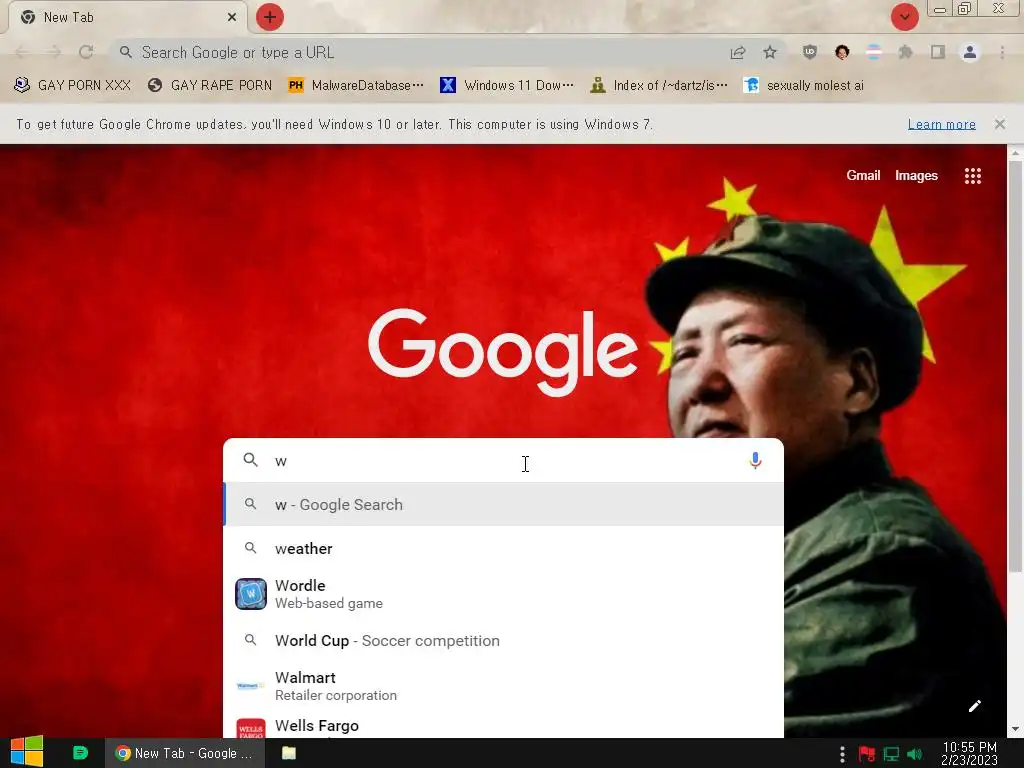Click the Walmart logo thumbnail
Screen dimensions: 1024x768
pos(251,686)
